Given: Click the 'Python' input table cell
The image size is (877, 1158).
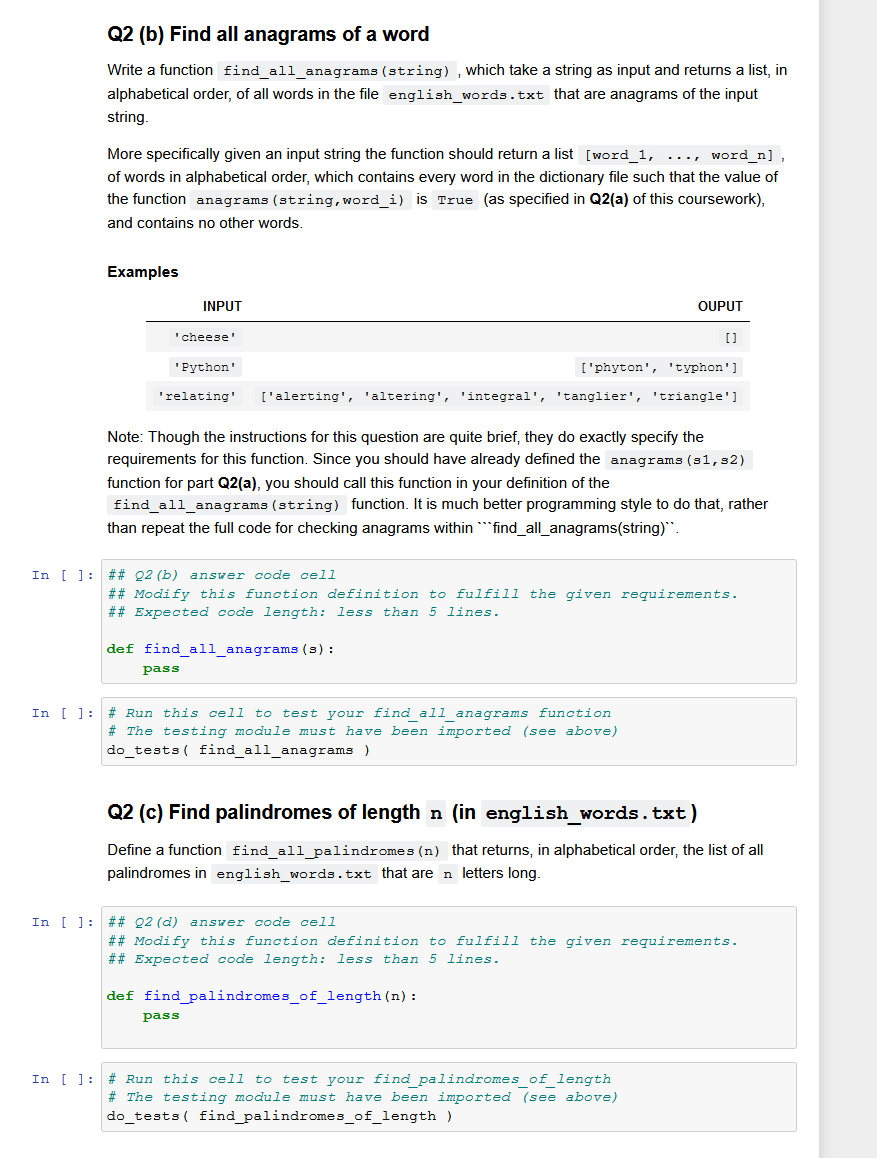Looking at the screenshot, I should [205, 367].
